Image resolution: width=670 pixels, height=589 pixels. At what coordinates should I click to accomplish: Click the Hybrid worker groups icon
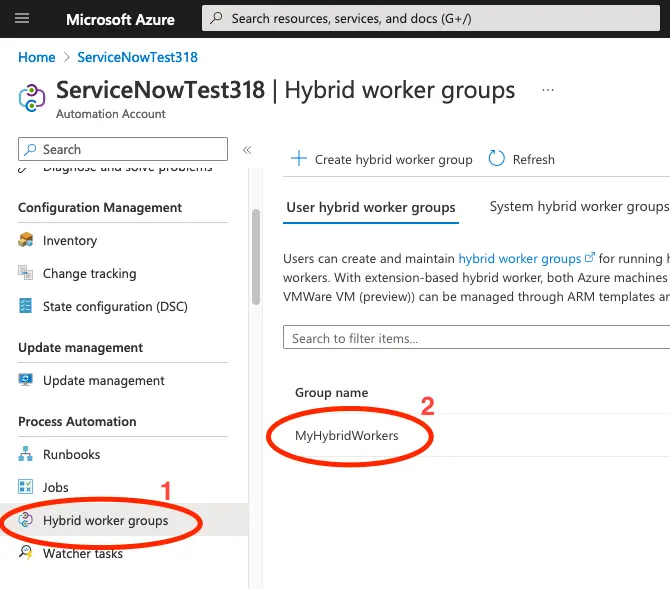(25, 520)
